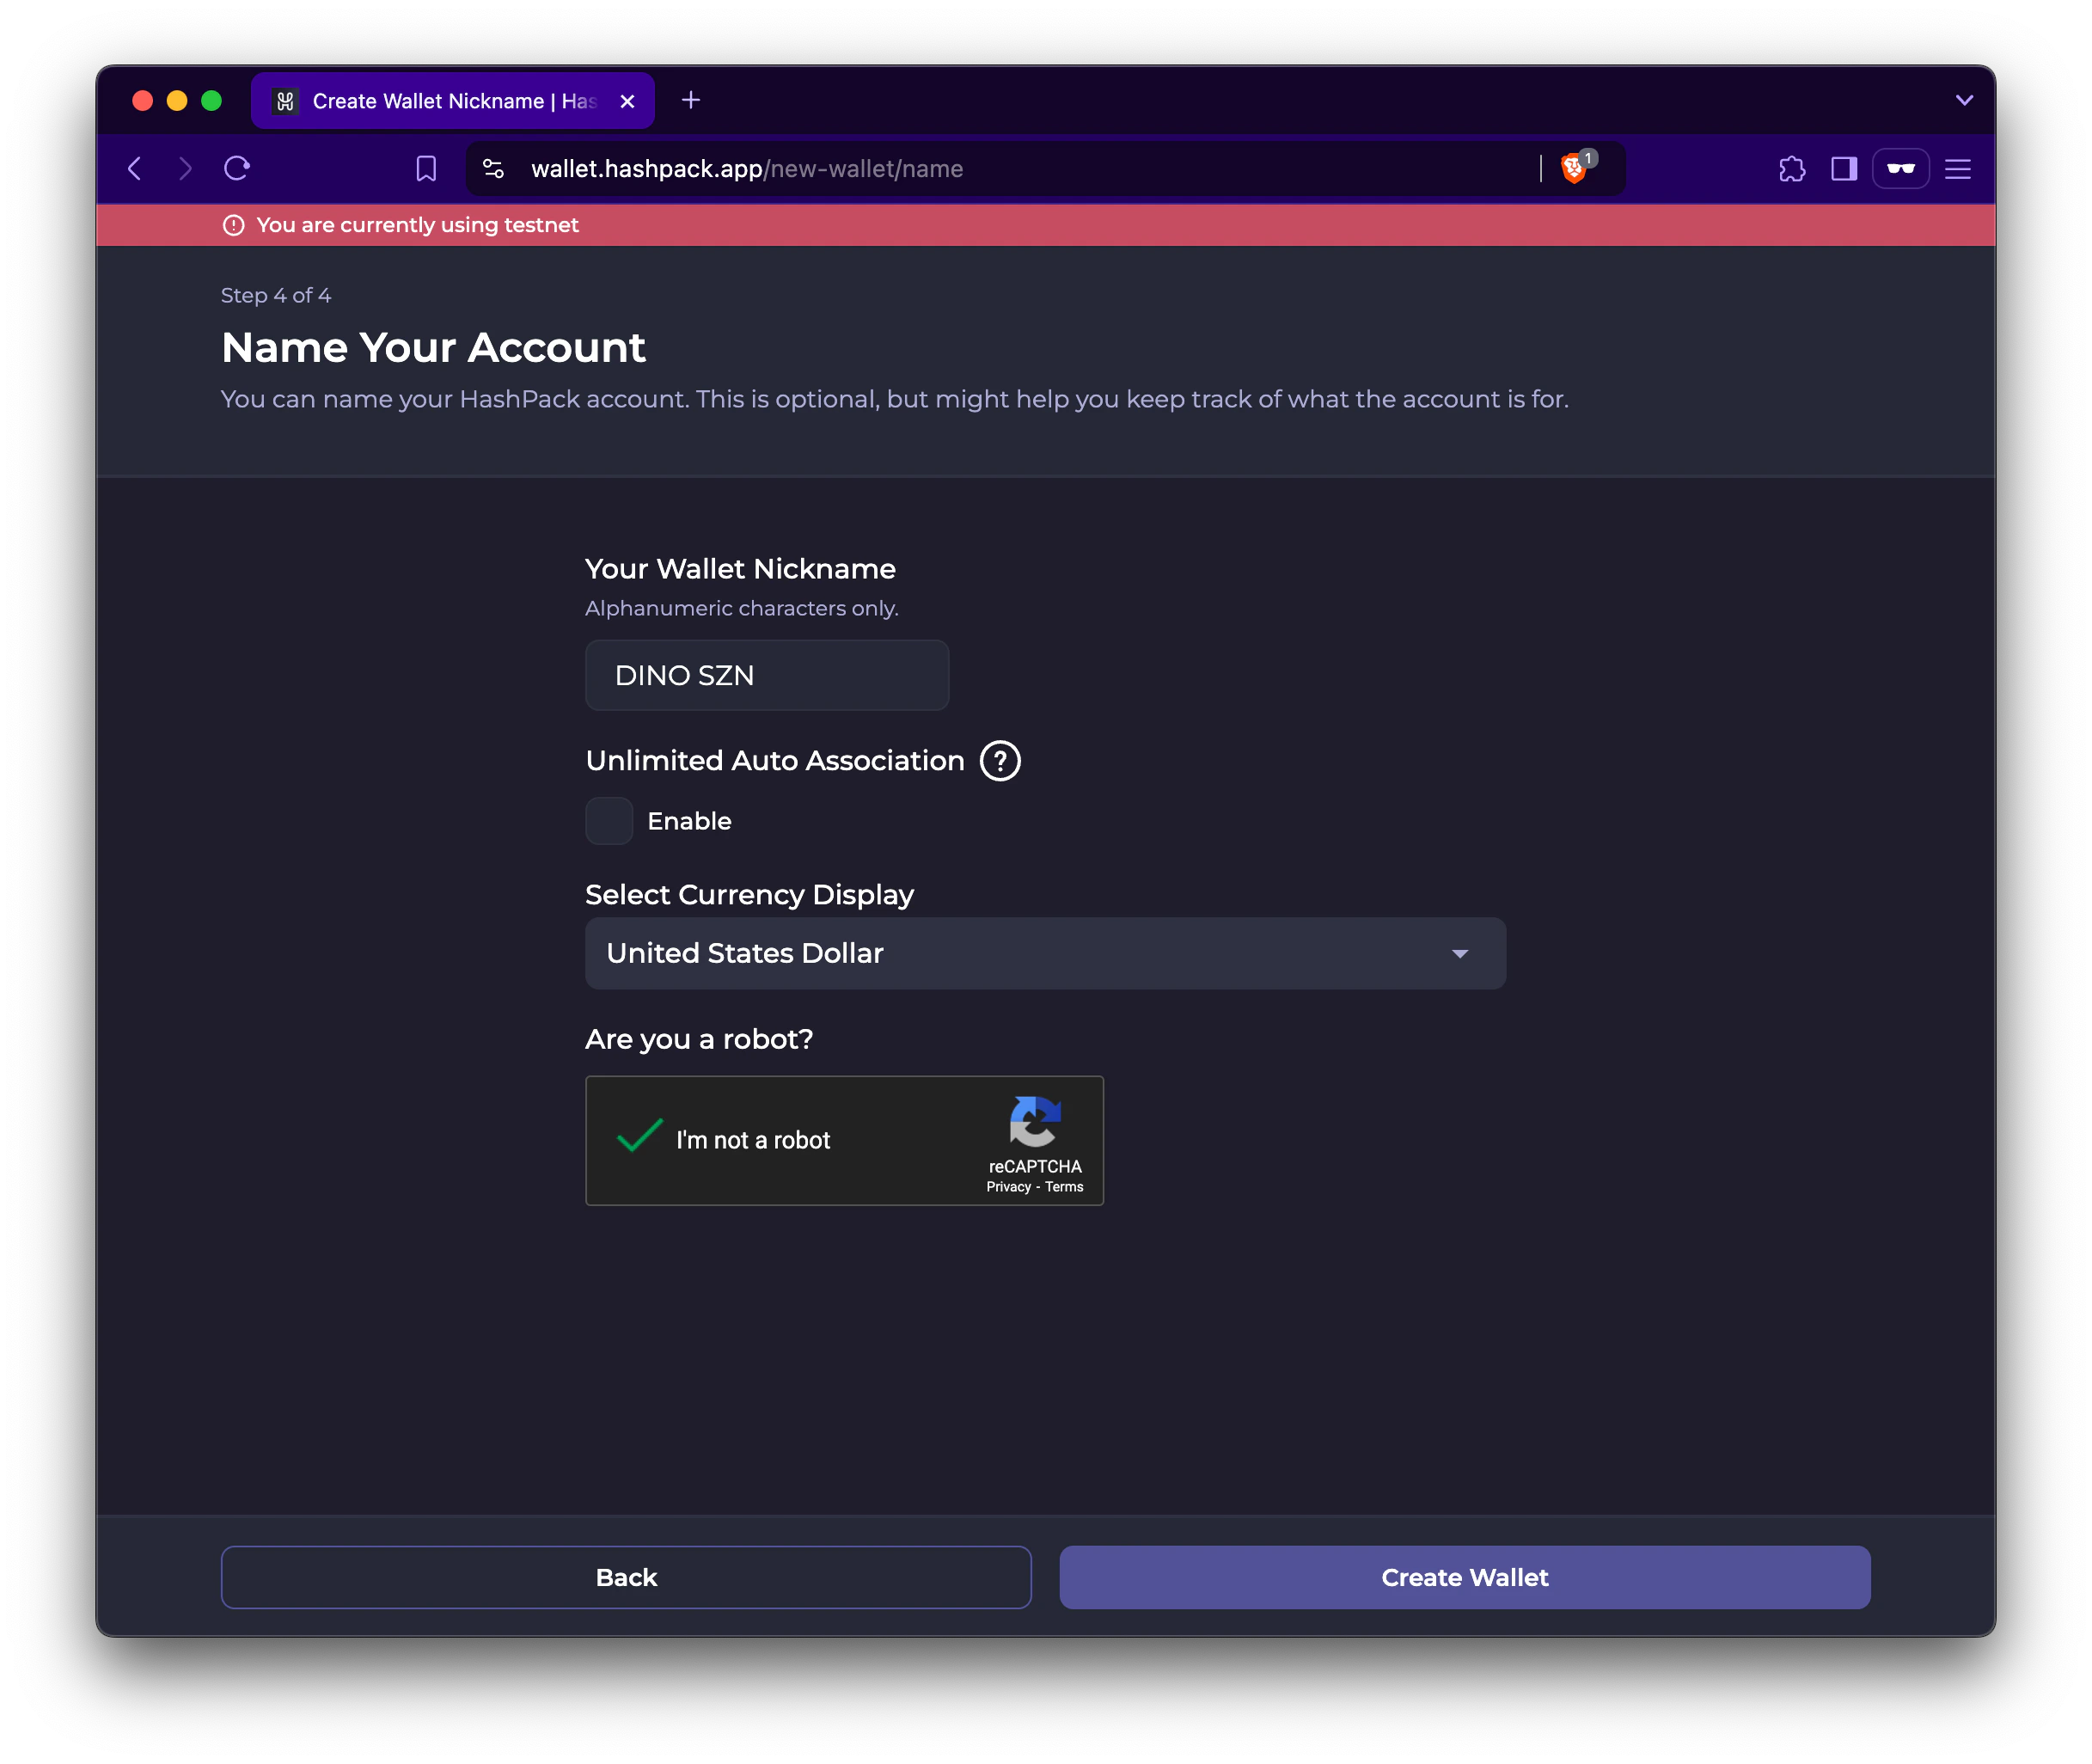The image size is (2092, 1764).
Task: Open a new tab with plus button
Action: [690, 100]
